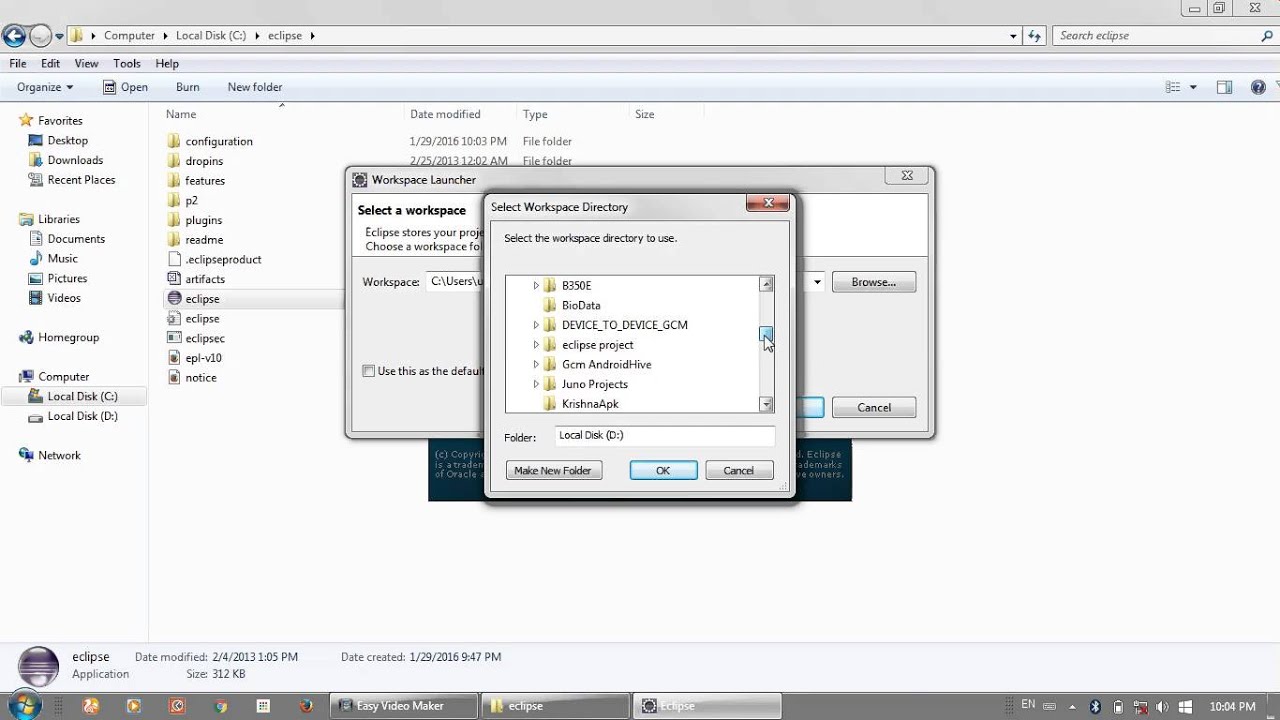Expand the B350E folder node
The image size is (1280, 720).
(x=536, y=286)
